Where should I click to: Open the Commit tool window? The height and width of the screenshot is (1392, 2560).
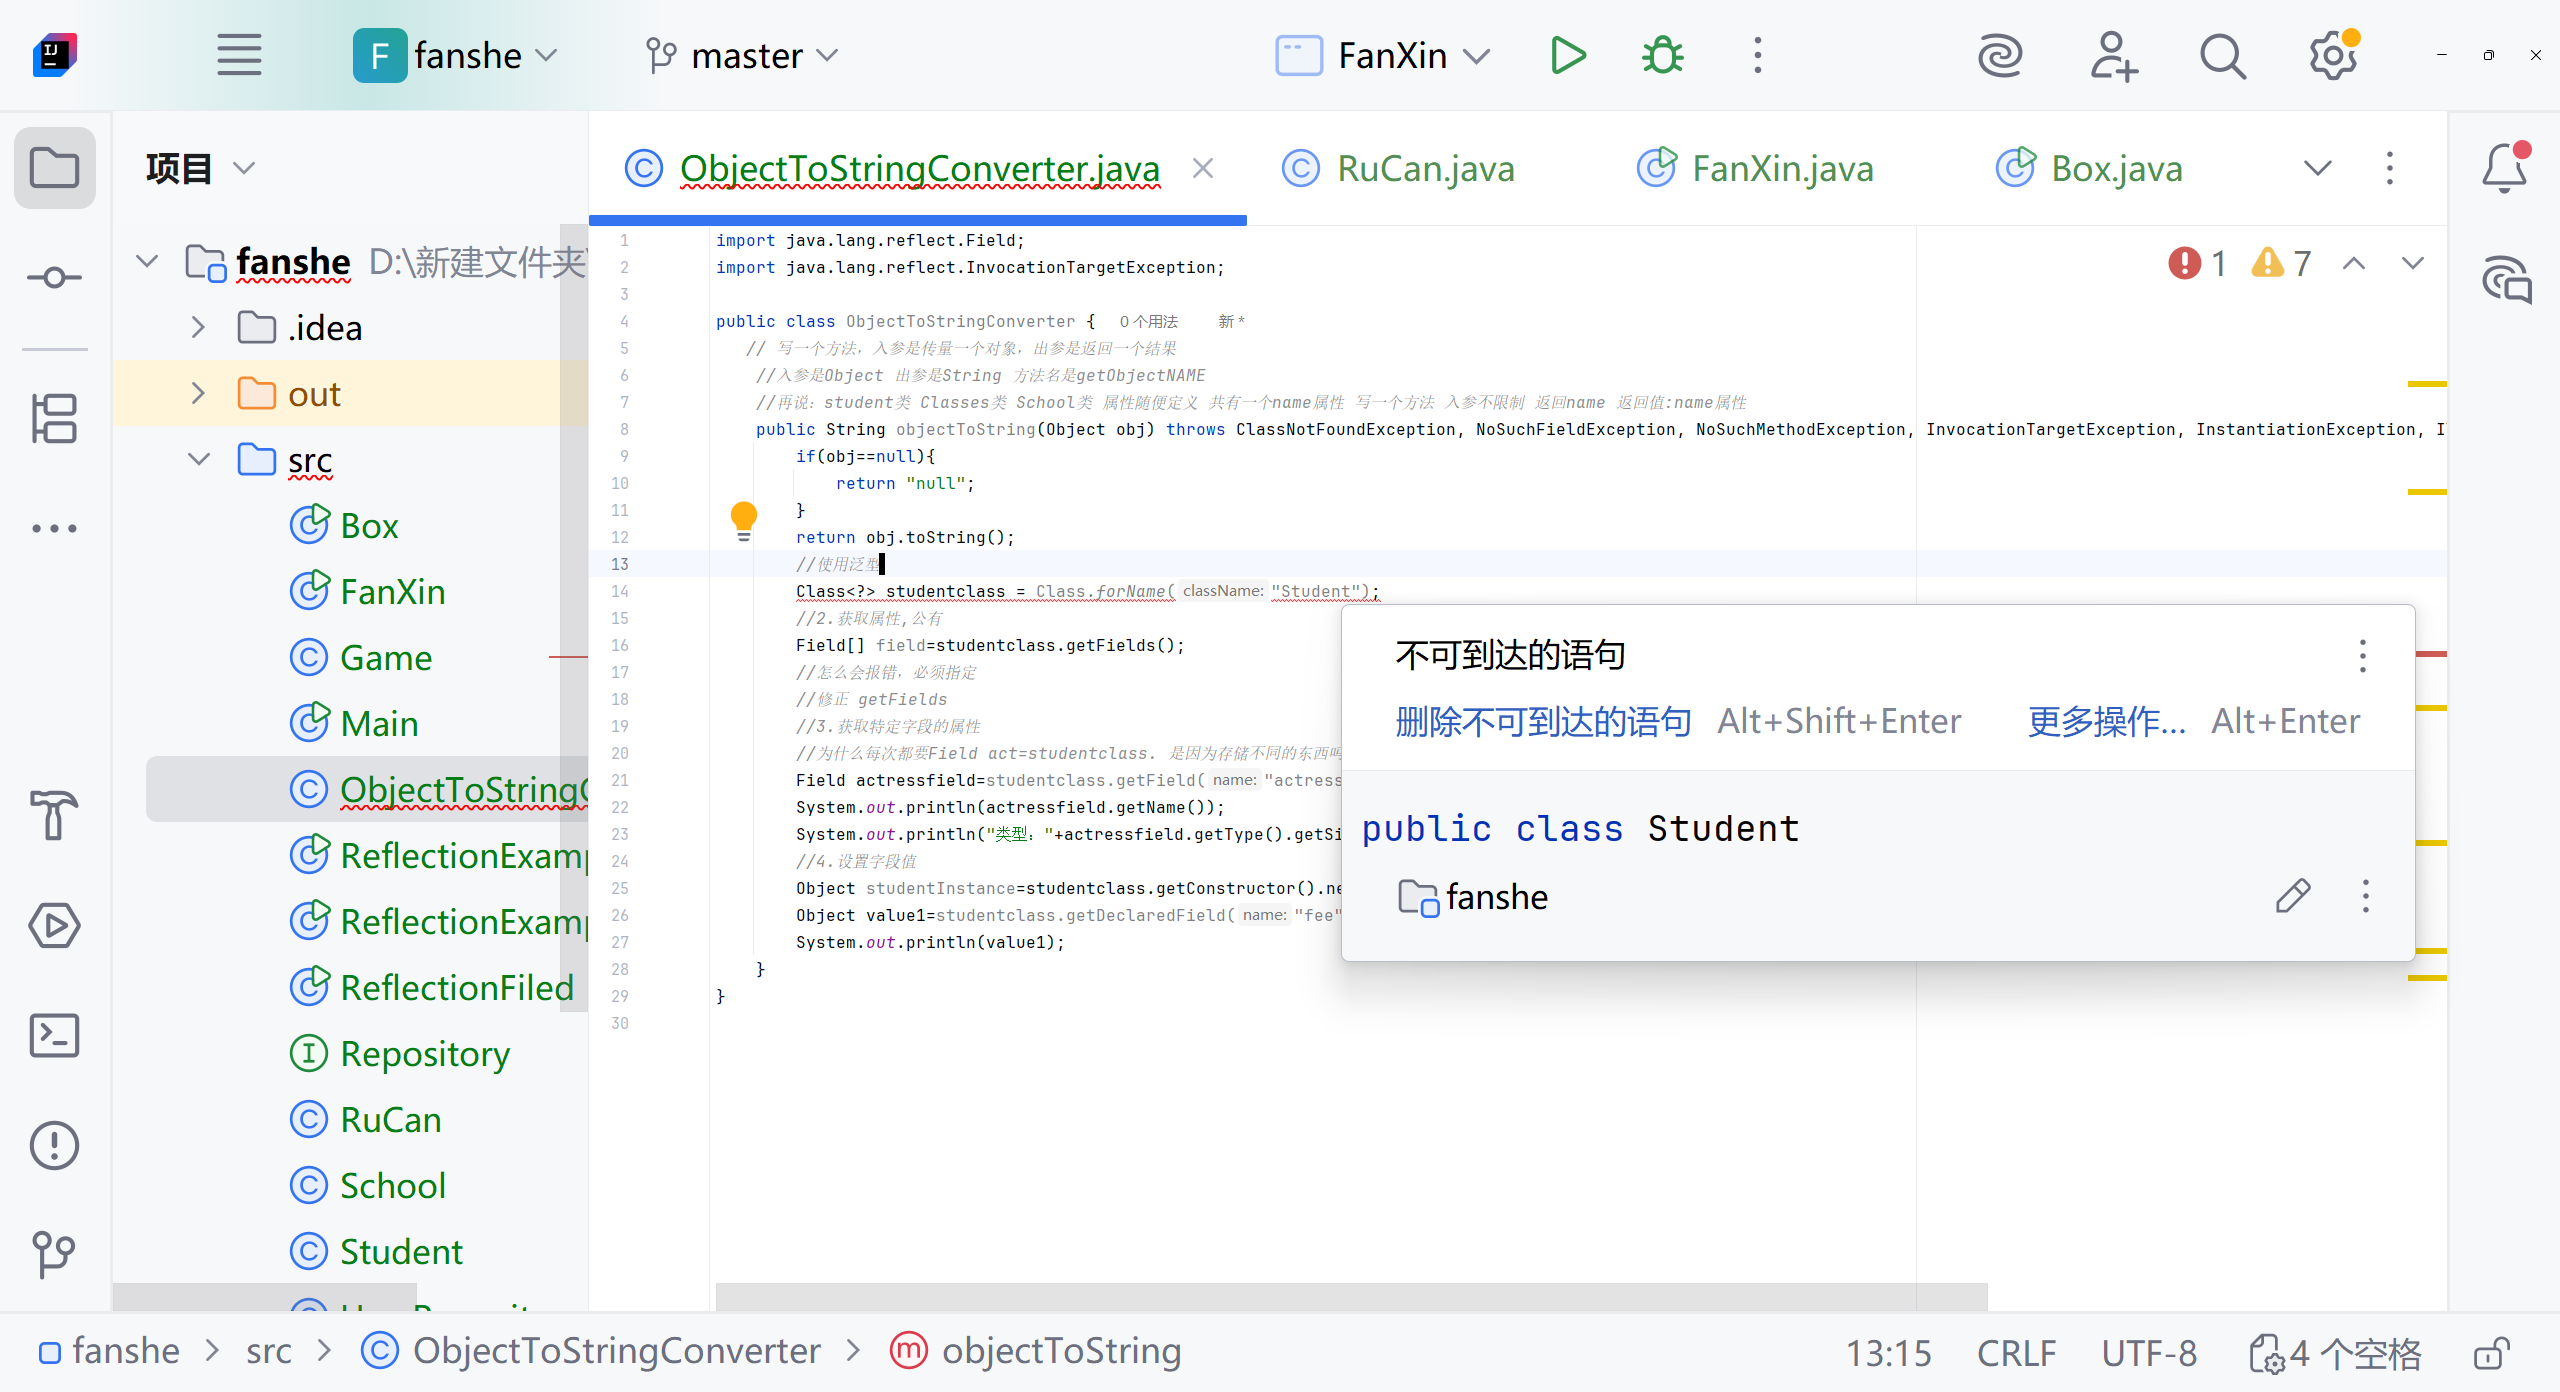point(54,277)
